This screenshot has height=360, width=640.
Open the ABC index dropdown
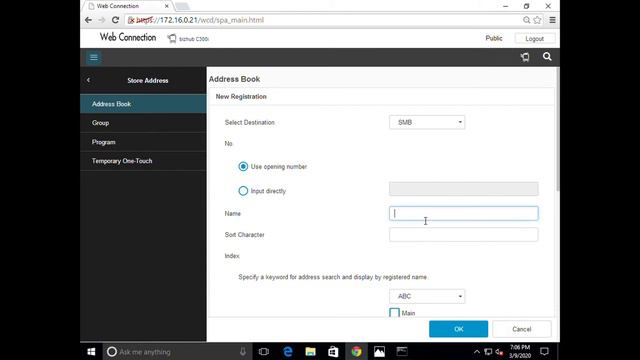point(427,296)
